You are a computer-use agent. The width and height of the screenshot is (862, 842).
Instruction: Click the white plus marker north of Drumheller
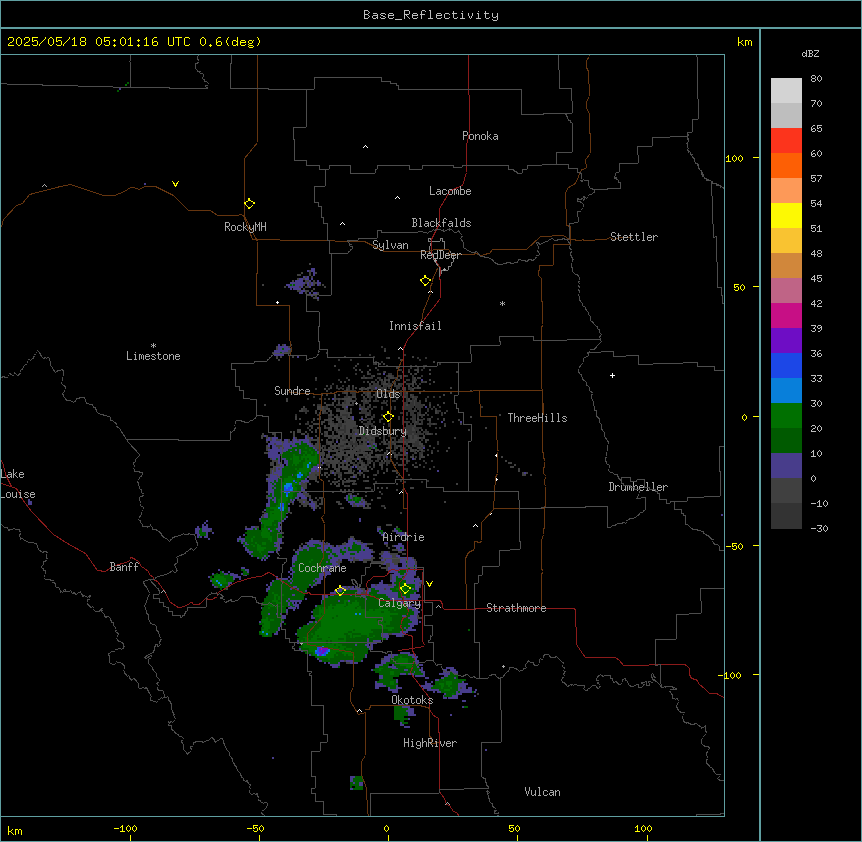pyautogui.click(x=612, y=375)
